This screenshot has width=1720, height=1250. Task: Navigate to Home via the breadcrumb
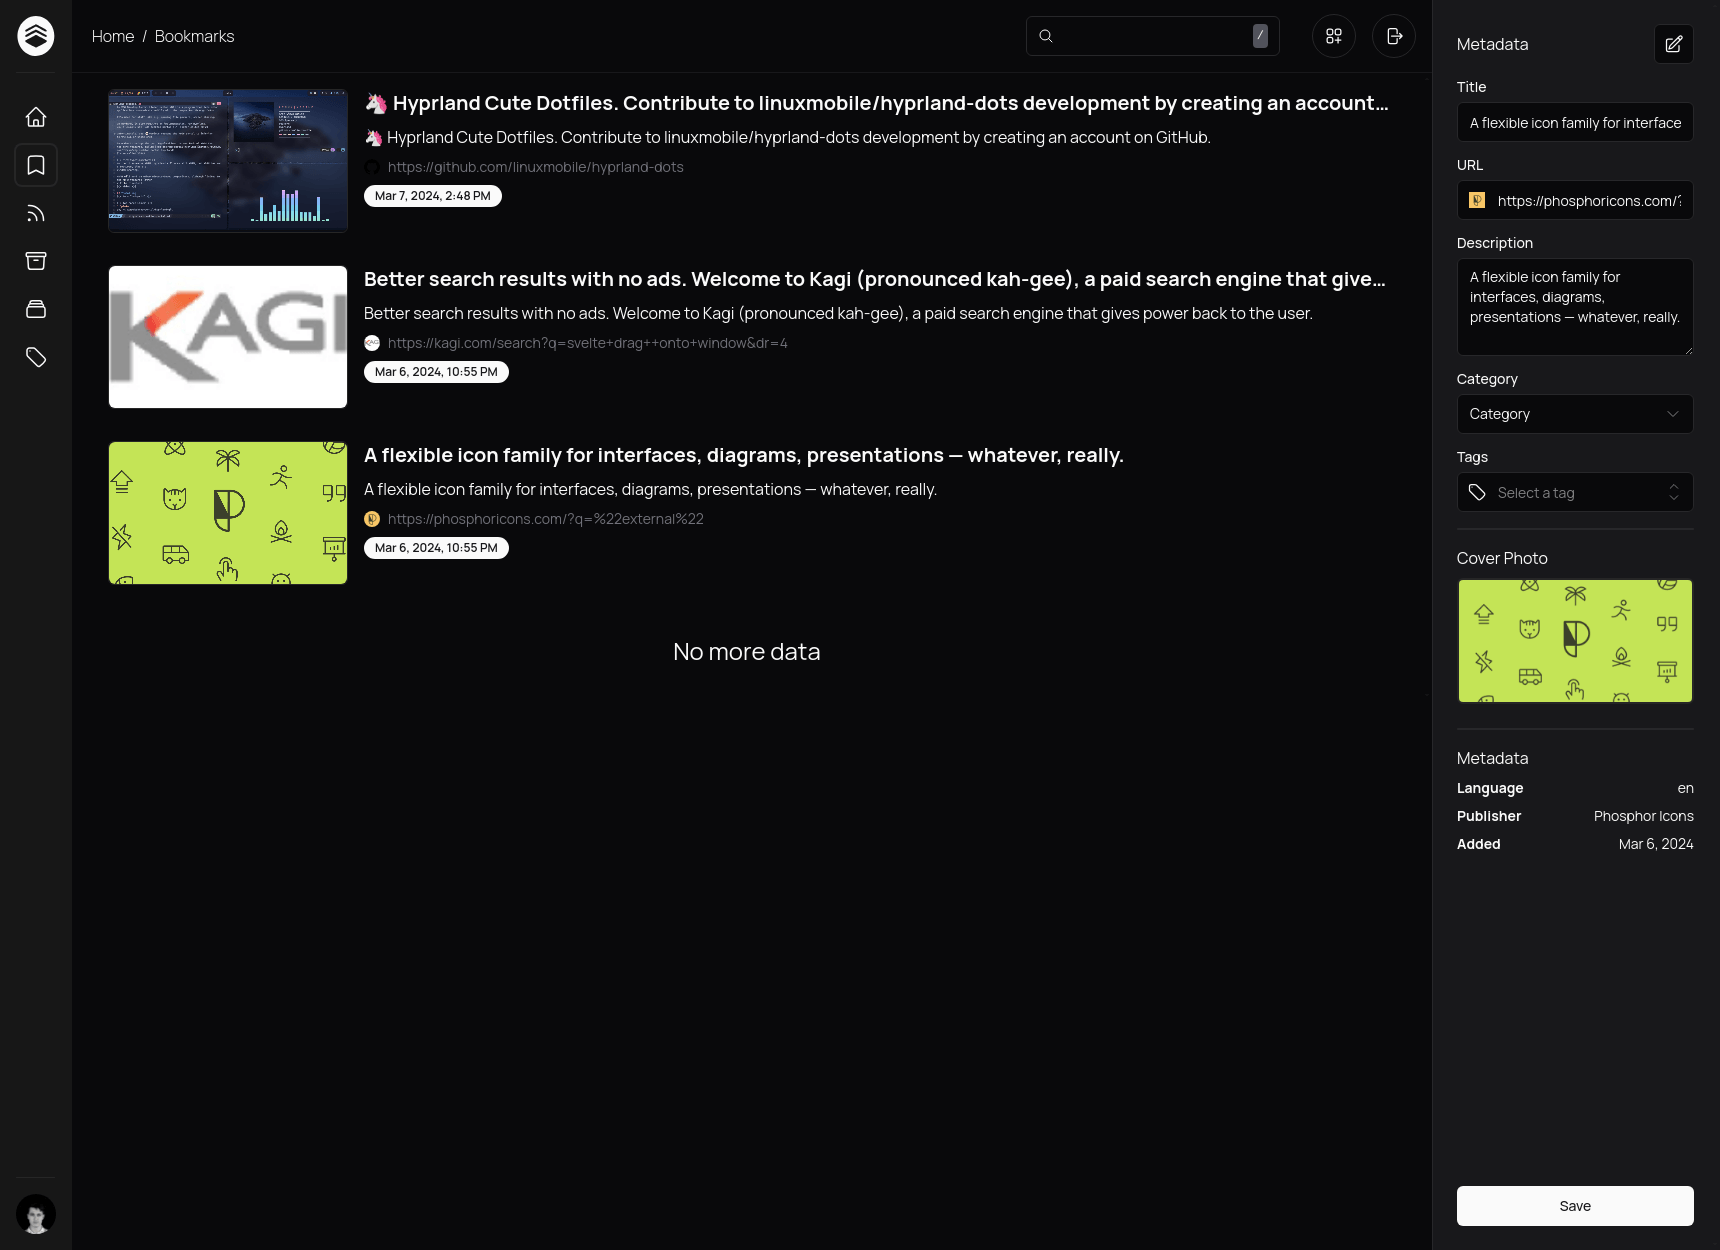pos(112,36)
